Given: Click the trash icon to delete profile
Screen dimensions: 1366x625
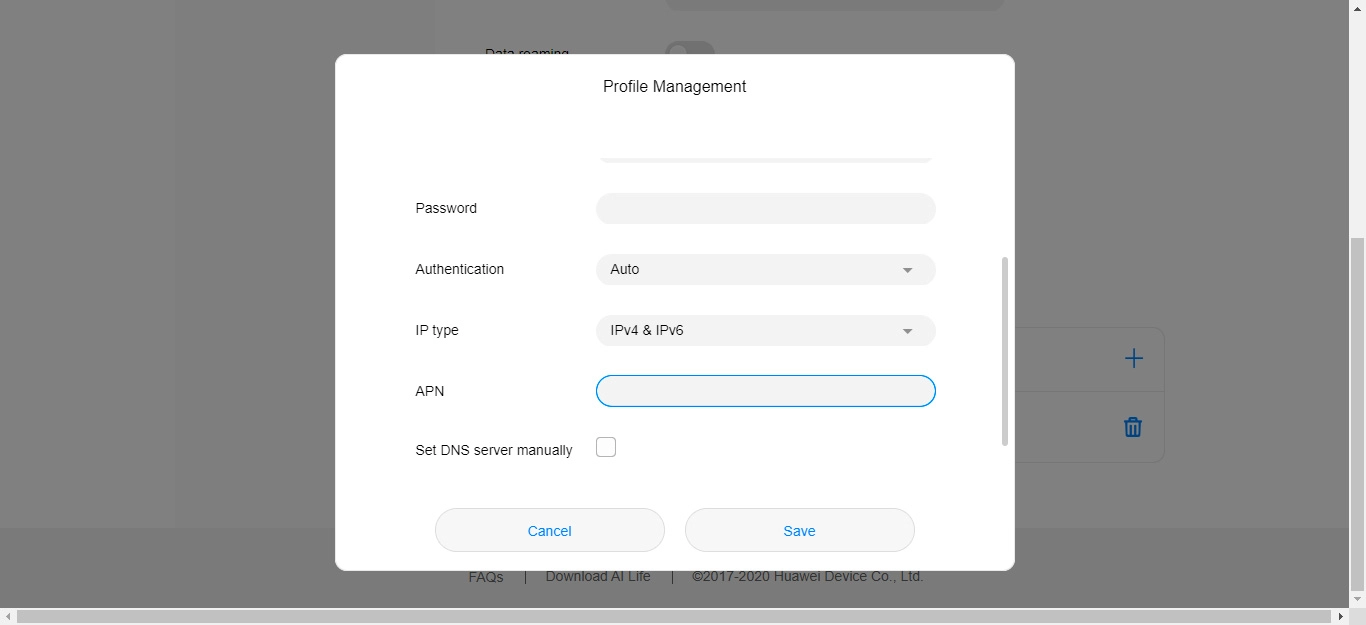Looking at the screenshot, I should click(x=1132, y=427).
